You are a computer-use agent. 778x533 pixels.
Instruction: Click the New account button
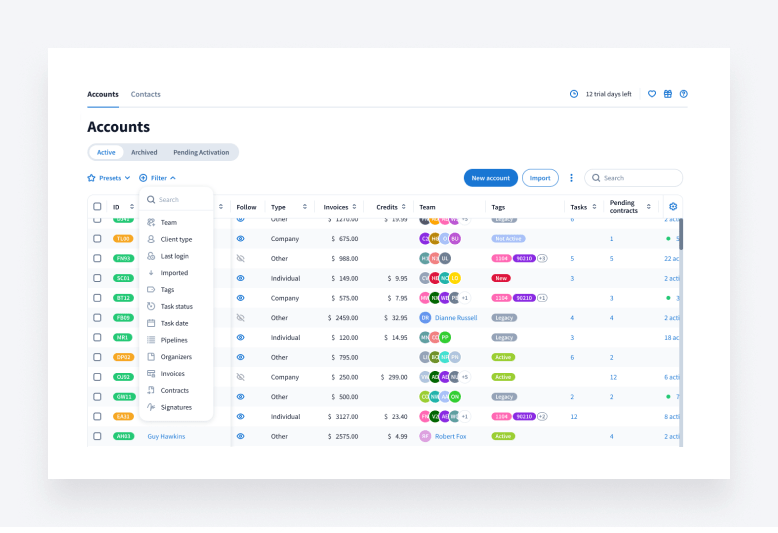(x=490, y=178)
